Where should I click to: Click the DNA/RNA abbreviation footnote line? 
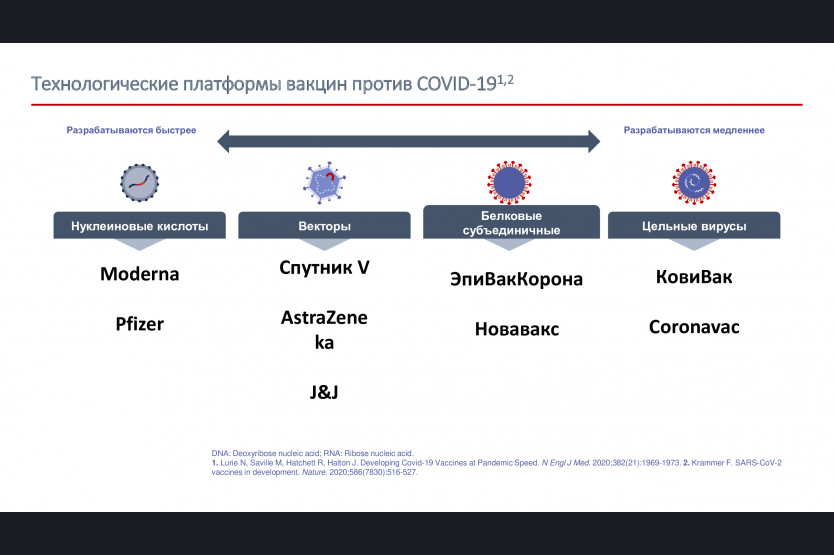point(312,453)
